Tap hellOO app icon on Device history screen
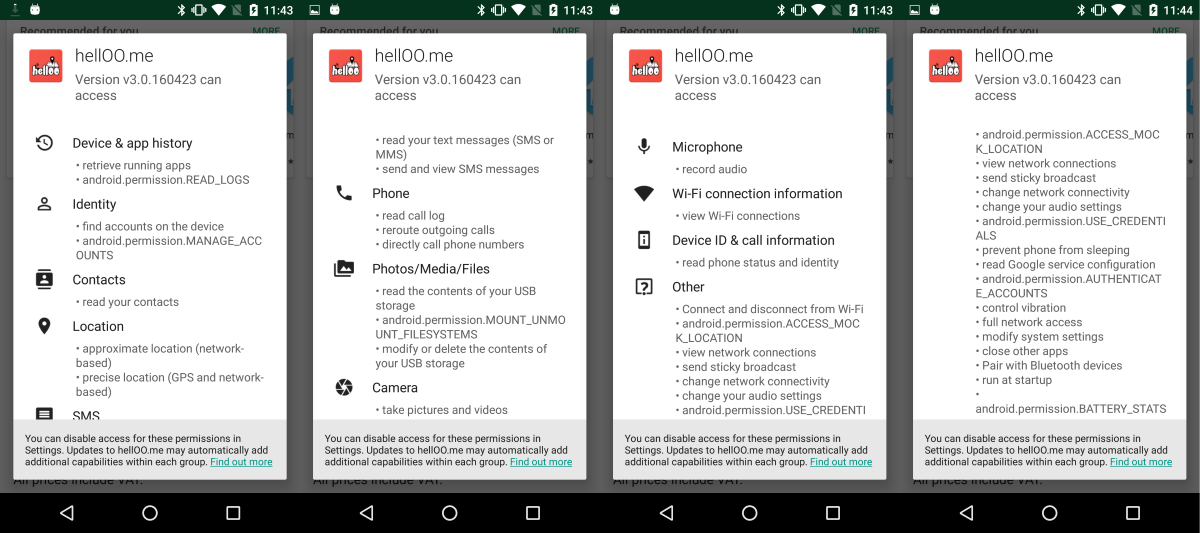 46,66
